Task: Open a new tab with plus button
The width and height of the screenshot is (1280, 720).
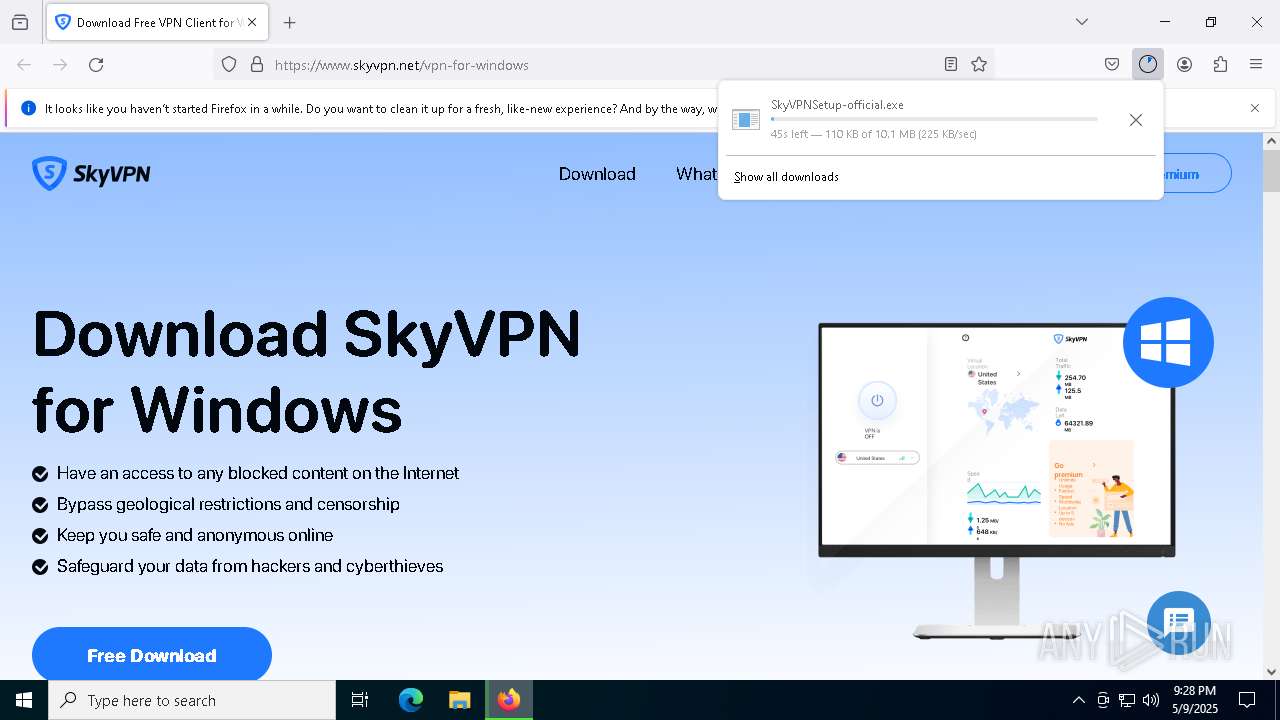Action: click(290, 22)
